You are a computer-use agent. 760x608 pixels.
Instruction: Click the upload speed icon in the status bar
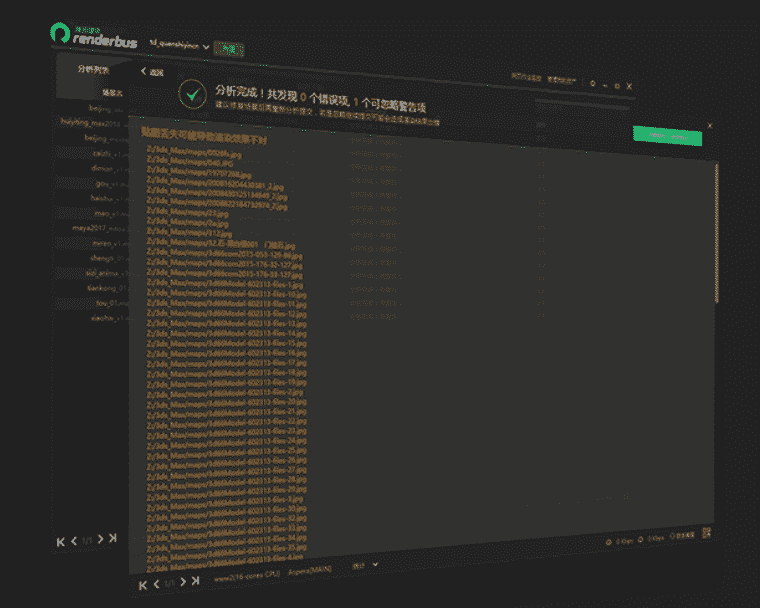click(x=609, y=542)
